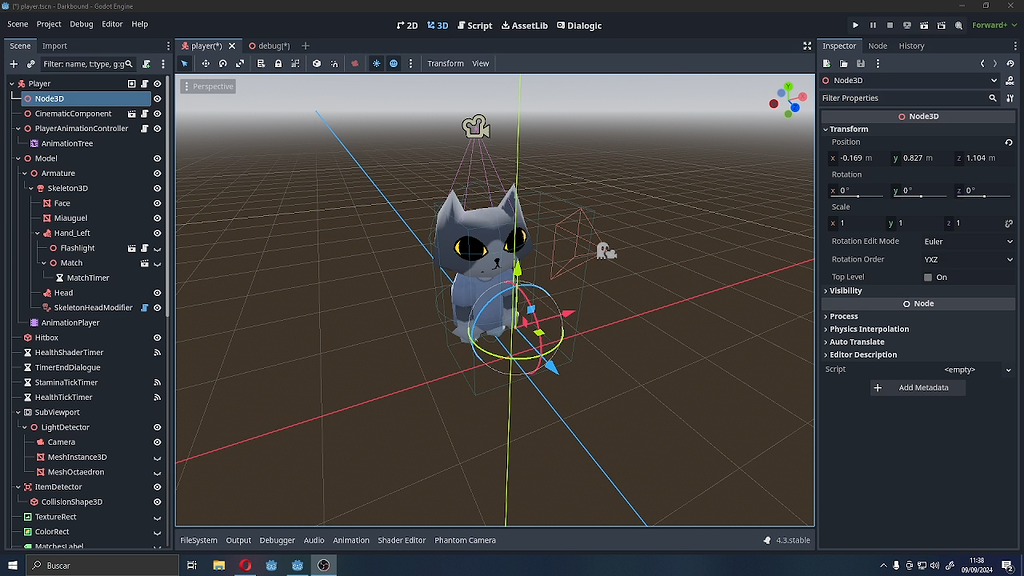Open the Project menu
Viewport: 1024px width, 576px height.
coord(48,24)
